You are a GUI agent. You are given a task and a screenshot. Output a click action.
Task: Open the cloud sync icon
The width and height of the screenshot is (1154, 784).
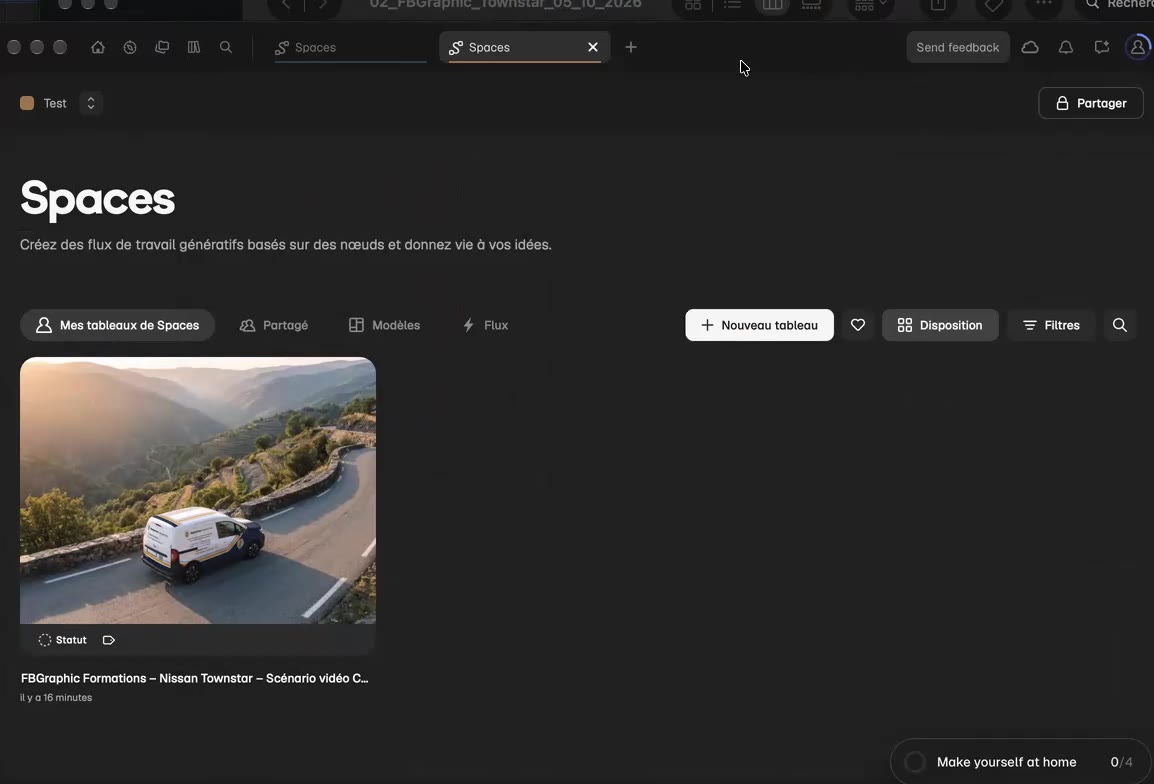pos(1030,47)
